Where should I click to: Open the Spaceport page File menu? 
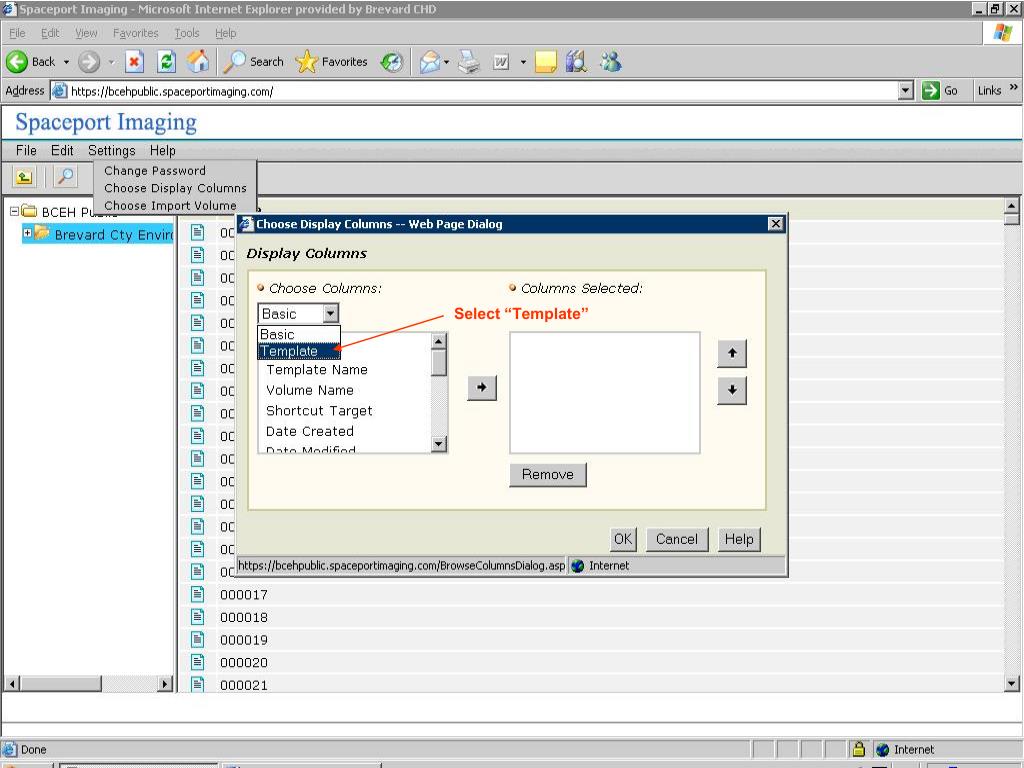click(26, 151)
